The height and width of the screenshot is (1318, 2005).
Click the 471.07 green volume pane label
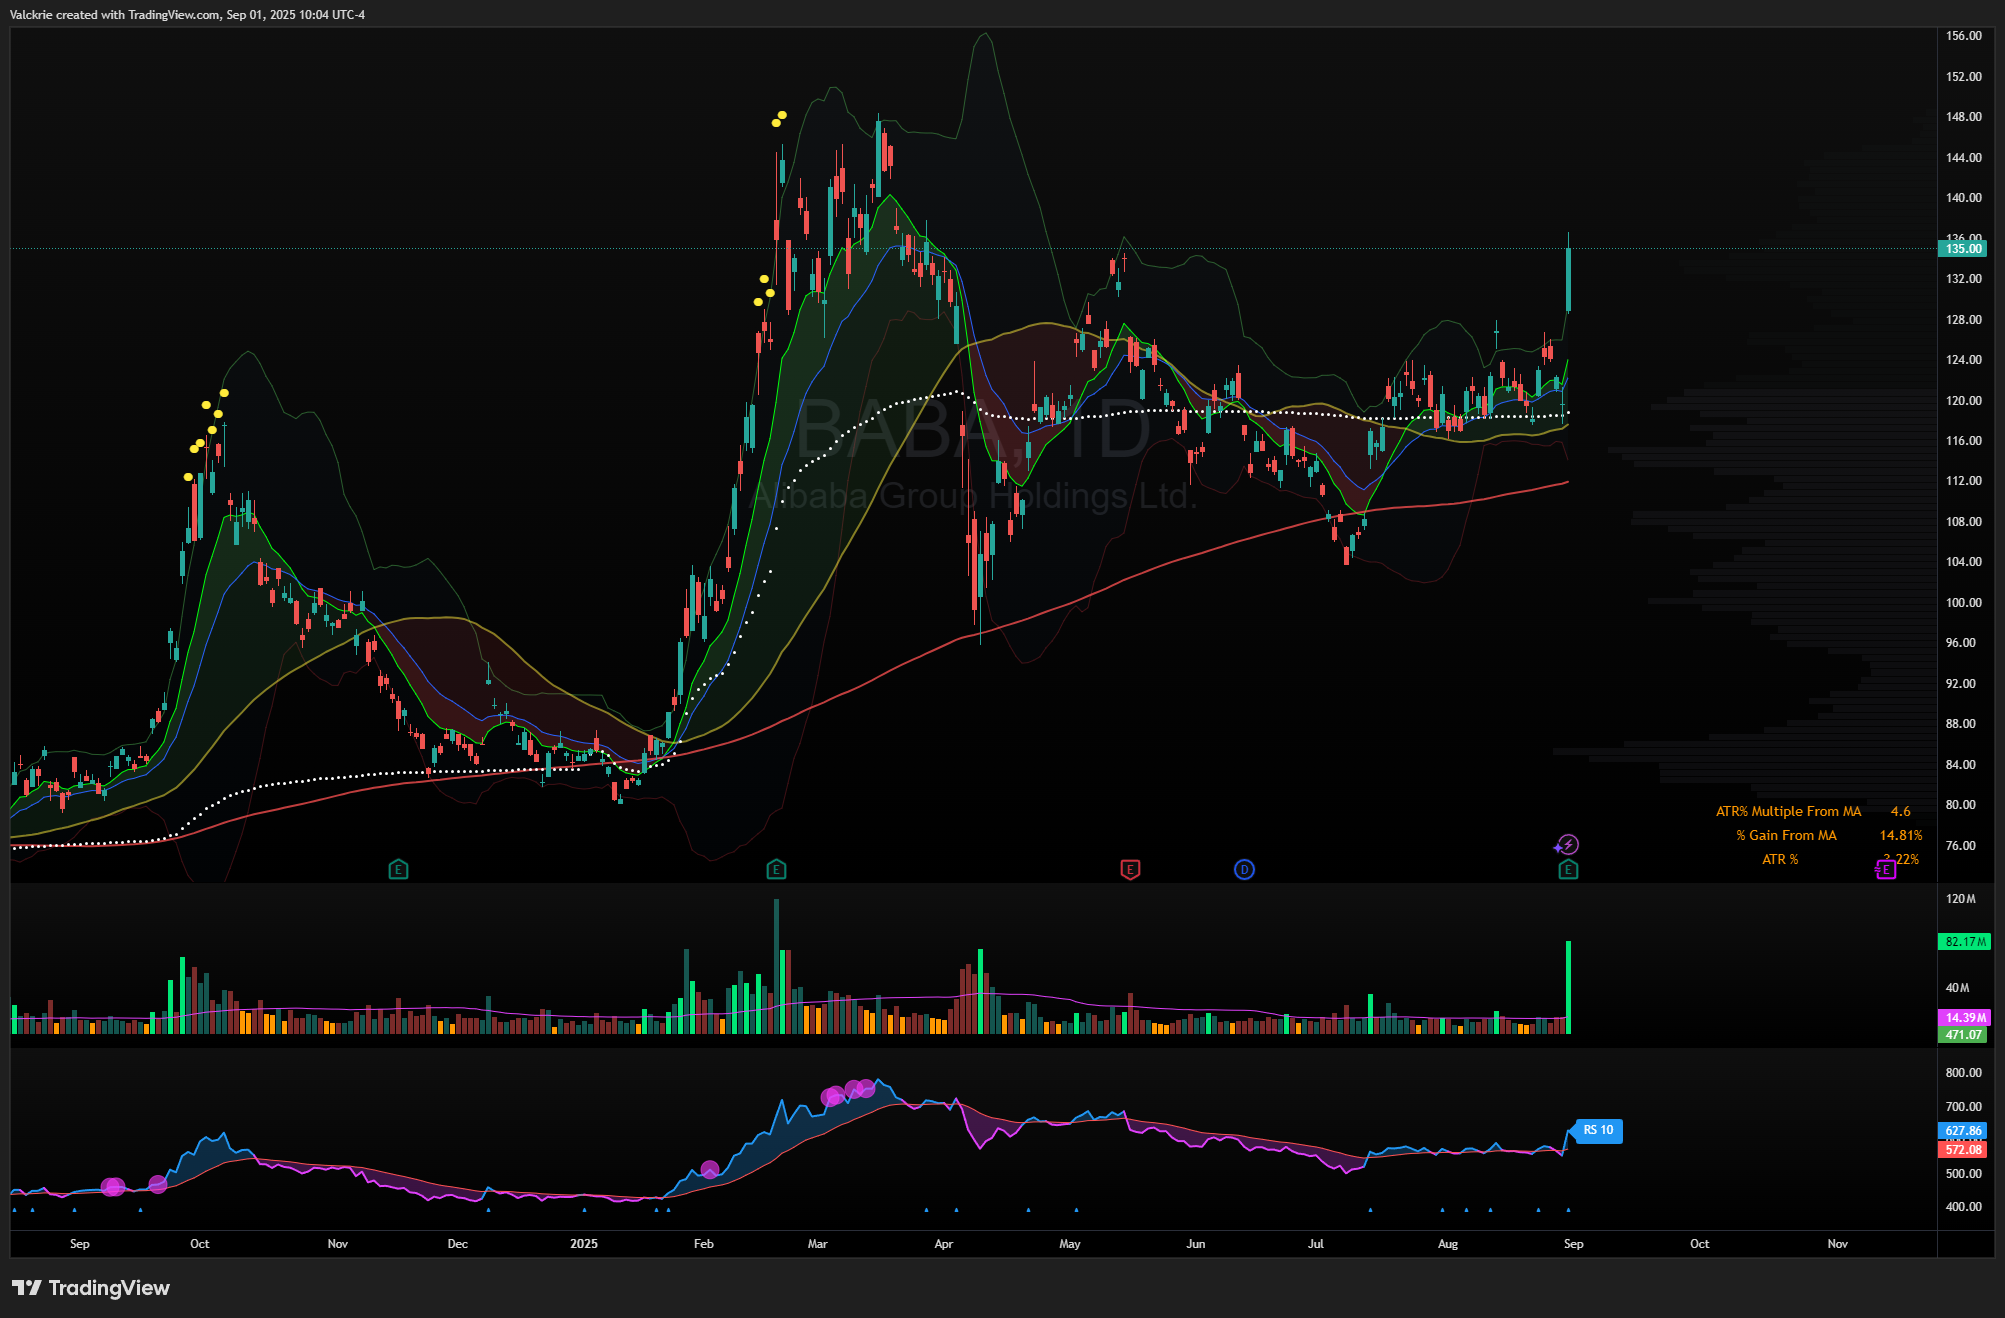[1963, 1035]
